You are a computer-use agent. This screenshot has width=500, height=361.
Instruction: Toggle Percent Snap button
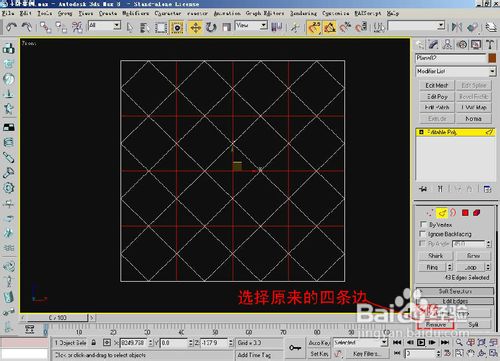tap(346, 27)
